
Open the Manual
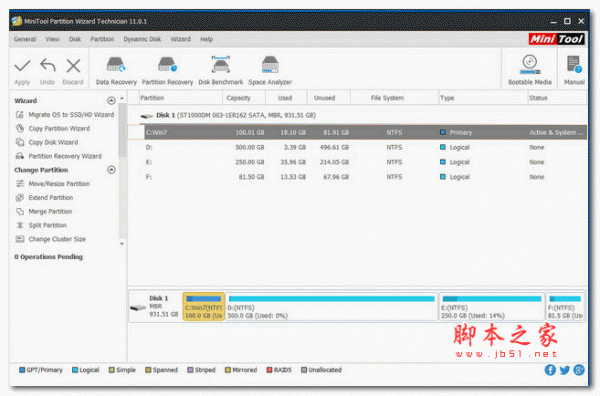click(574, 70)
